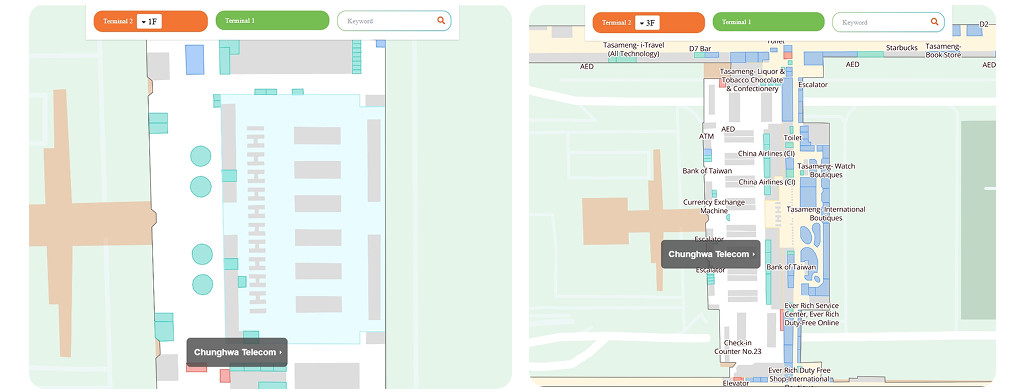The height and width of the screenshot is (392, 1024).
Task: Switch to Terminal 1 in the 1F map
Action: click(x=272, y=21)
